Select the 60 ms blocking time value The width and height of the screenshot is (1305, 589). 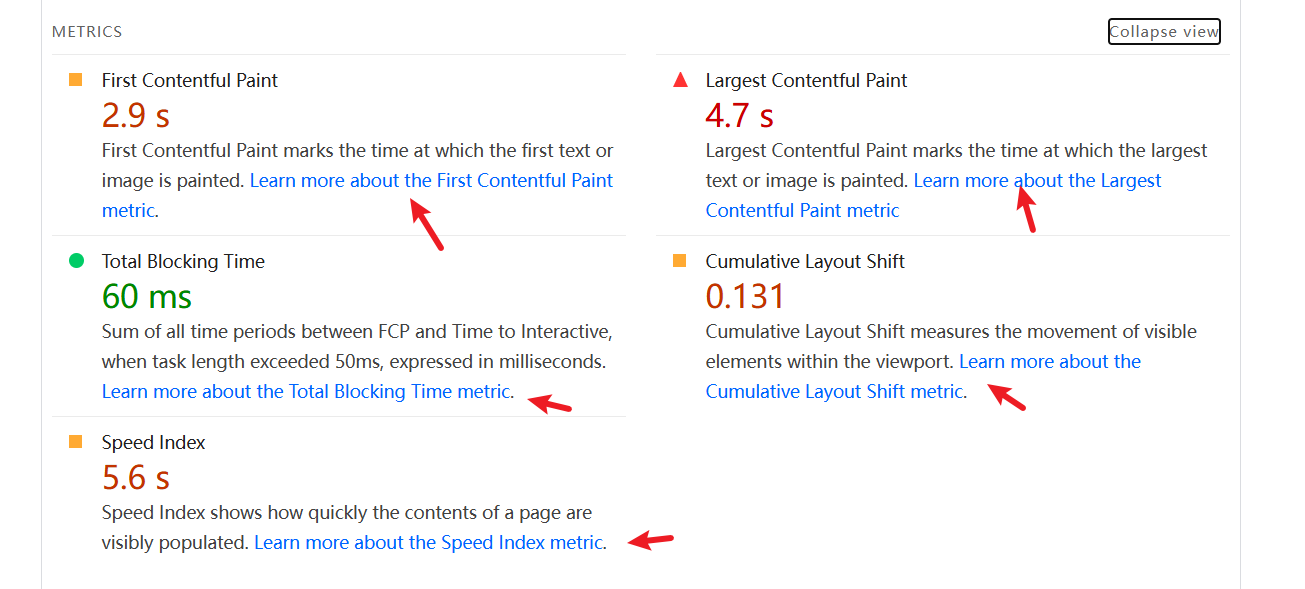(x=147, y=297)
